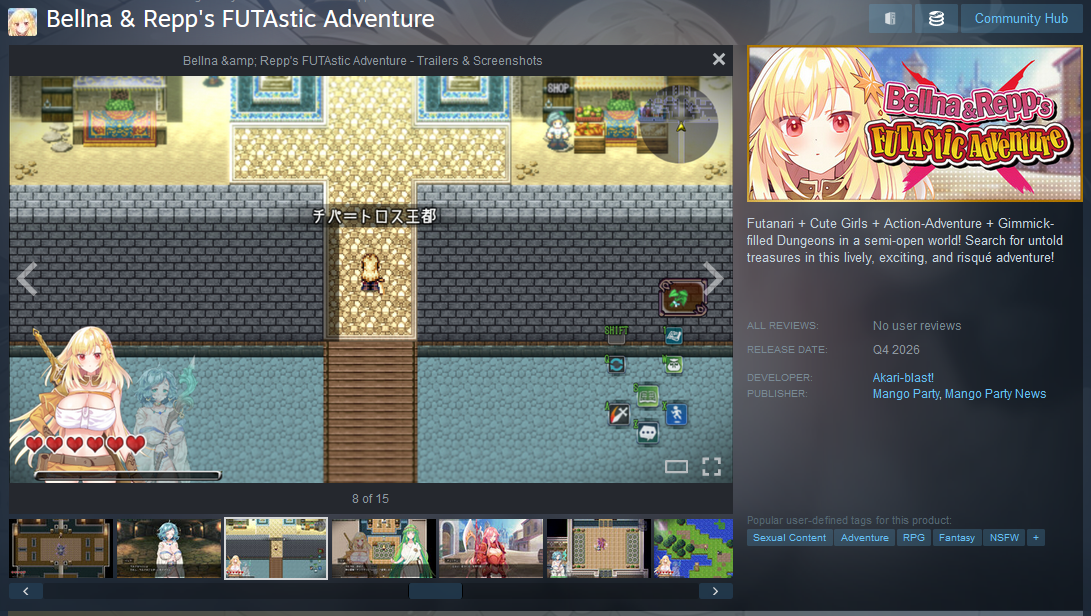Select the thumbnail with a pink-haired warrior

pos(491,548)
